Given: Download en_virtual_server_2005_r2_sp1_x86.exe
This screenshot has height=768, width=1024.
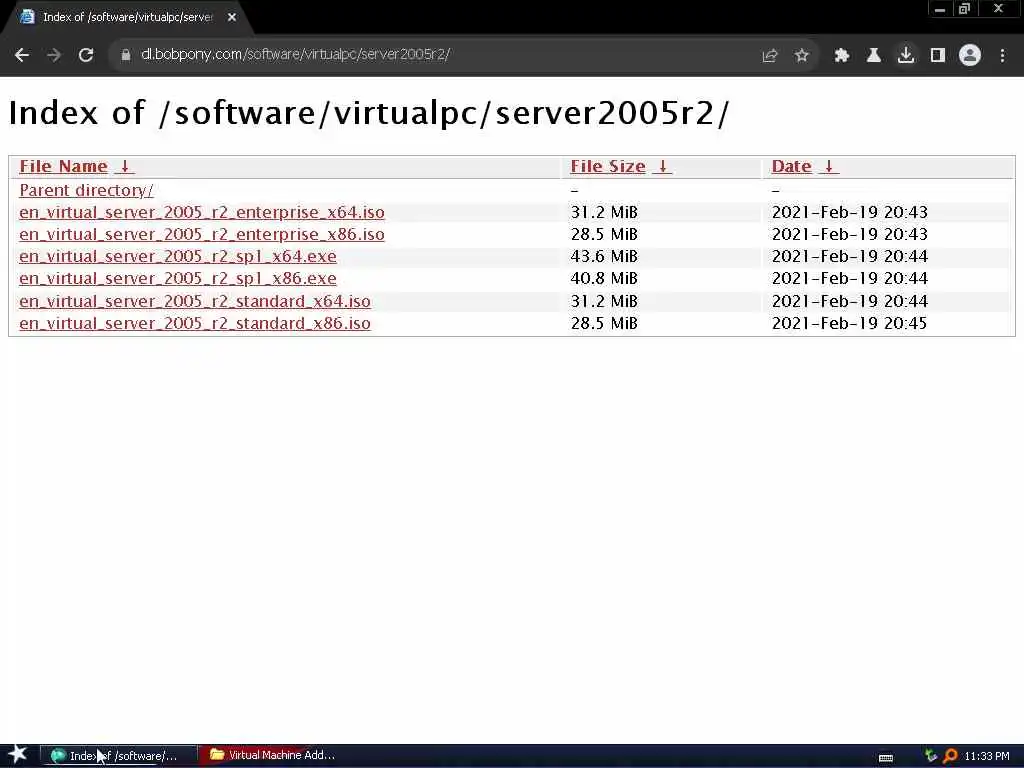Looking at the screenshot, I should pos(178,279).
